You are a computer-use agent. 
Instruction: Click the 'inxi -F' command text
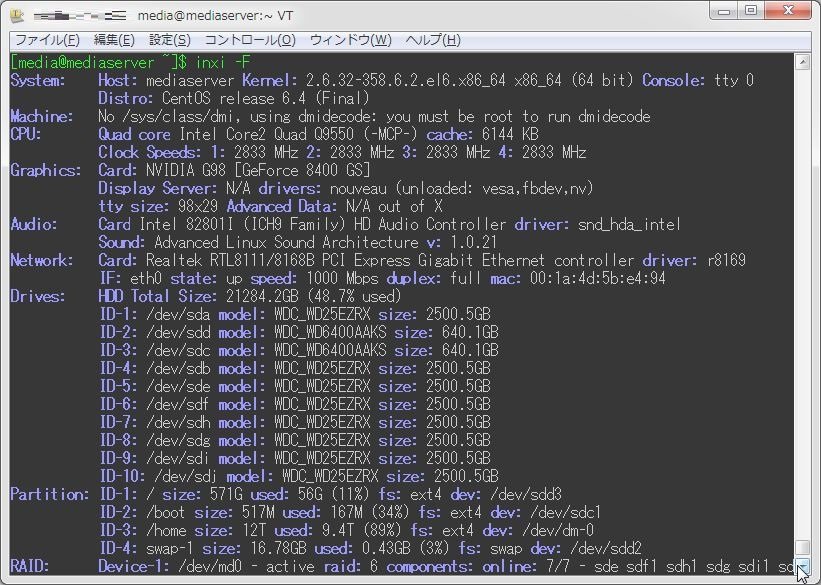[223, 62]
